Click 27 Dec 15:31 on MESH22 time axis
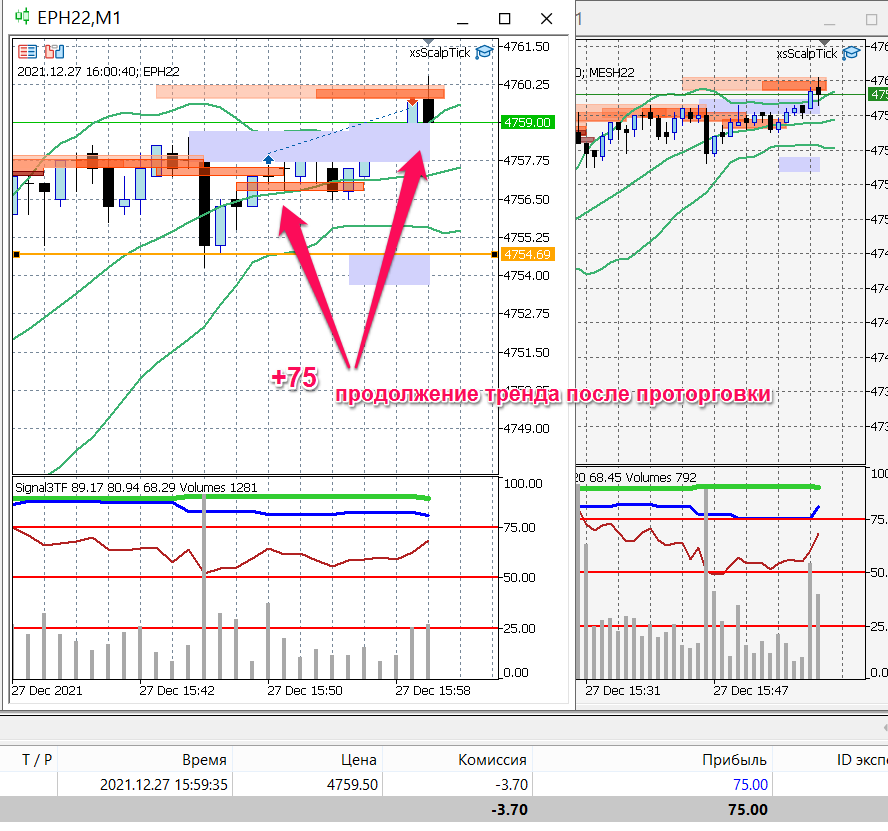 click(x=622, y=691)
